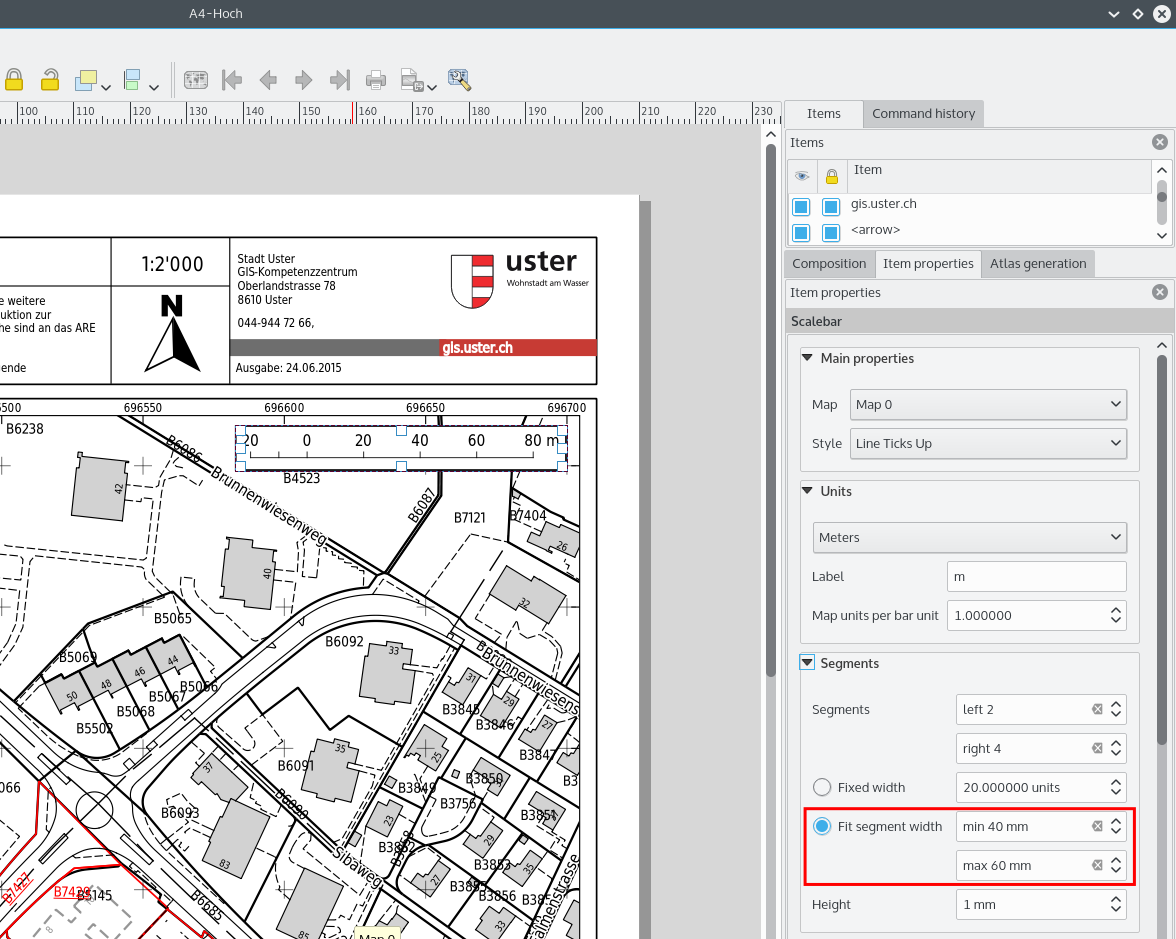Select the Fixed width radio button
This screenshot has height=939, width=1176.
click(x=822, y=788)
